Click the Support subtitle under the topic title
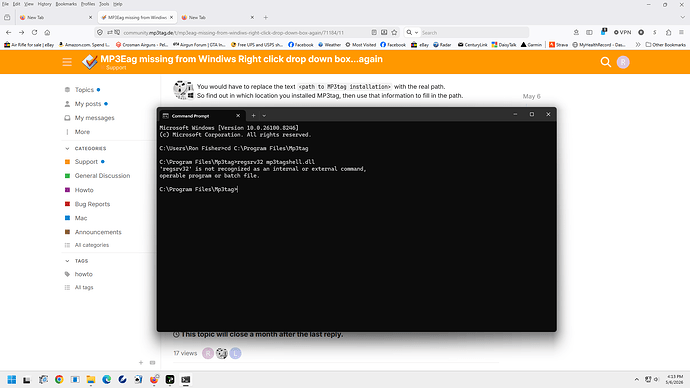Viewport: 690px width, 388px height. (116, 67)
